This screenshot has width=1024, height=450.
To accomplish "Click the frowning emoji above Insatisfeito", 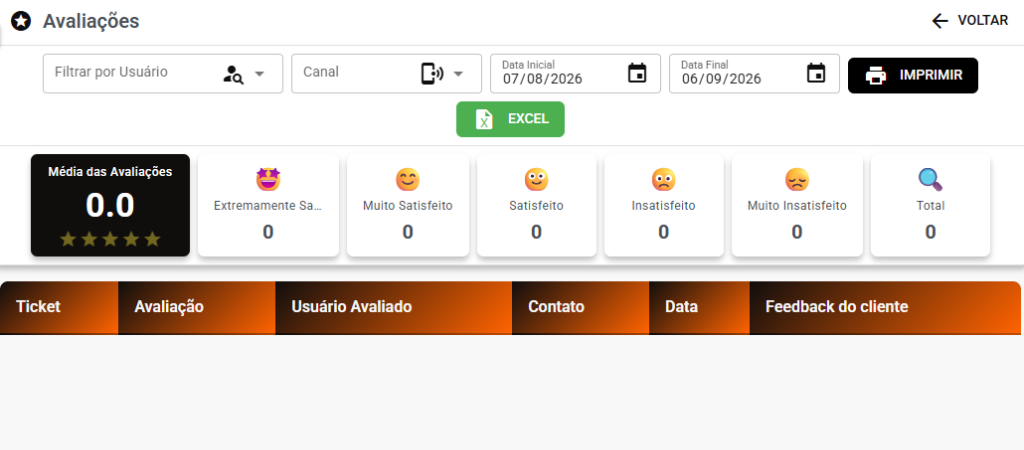I will (664, 179).
